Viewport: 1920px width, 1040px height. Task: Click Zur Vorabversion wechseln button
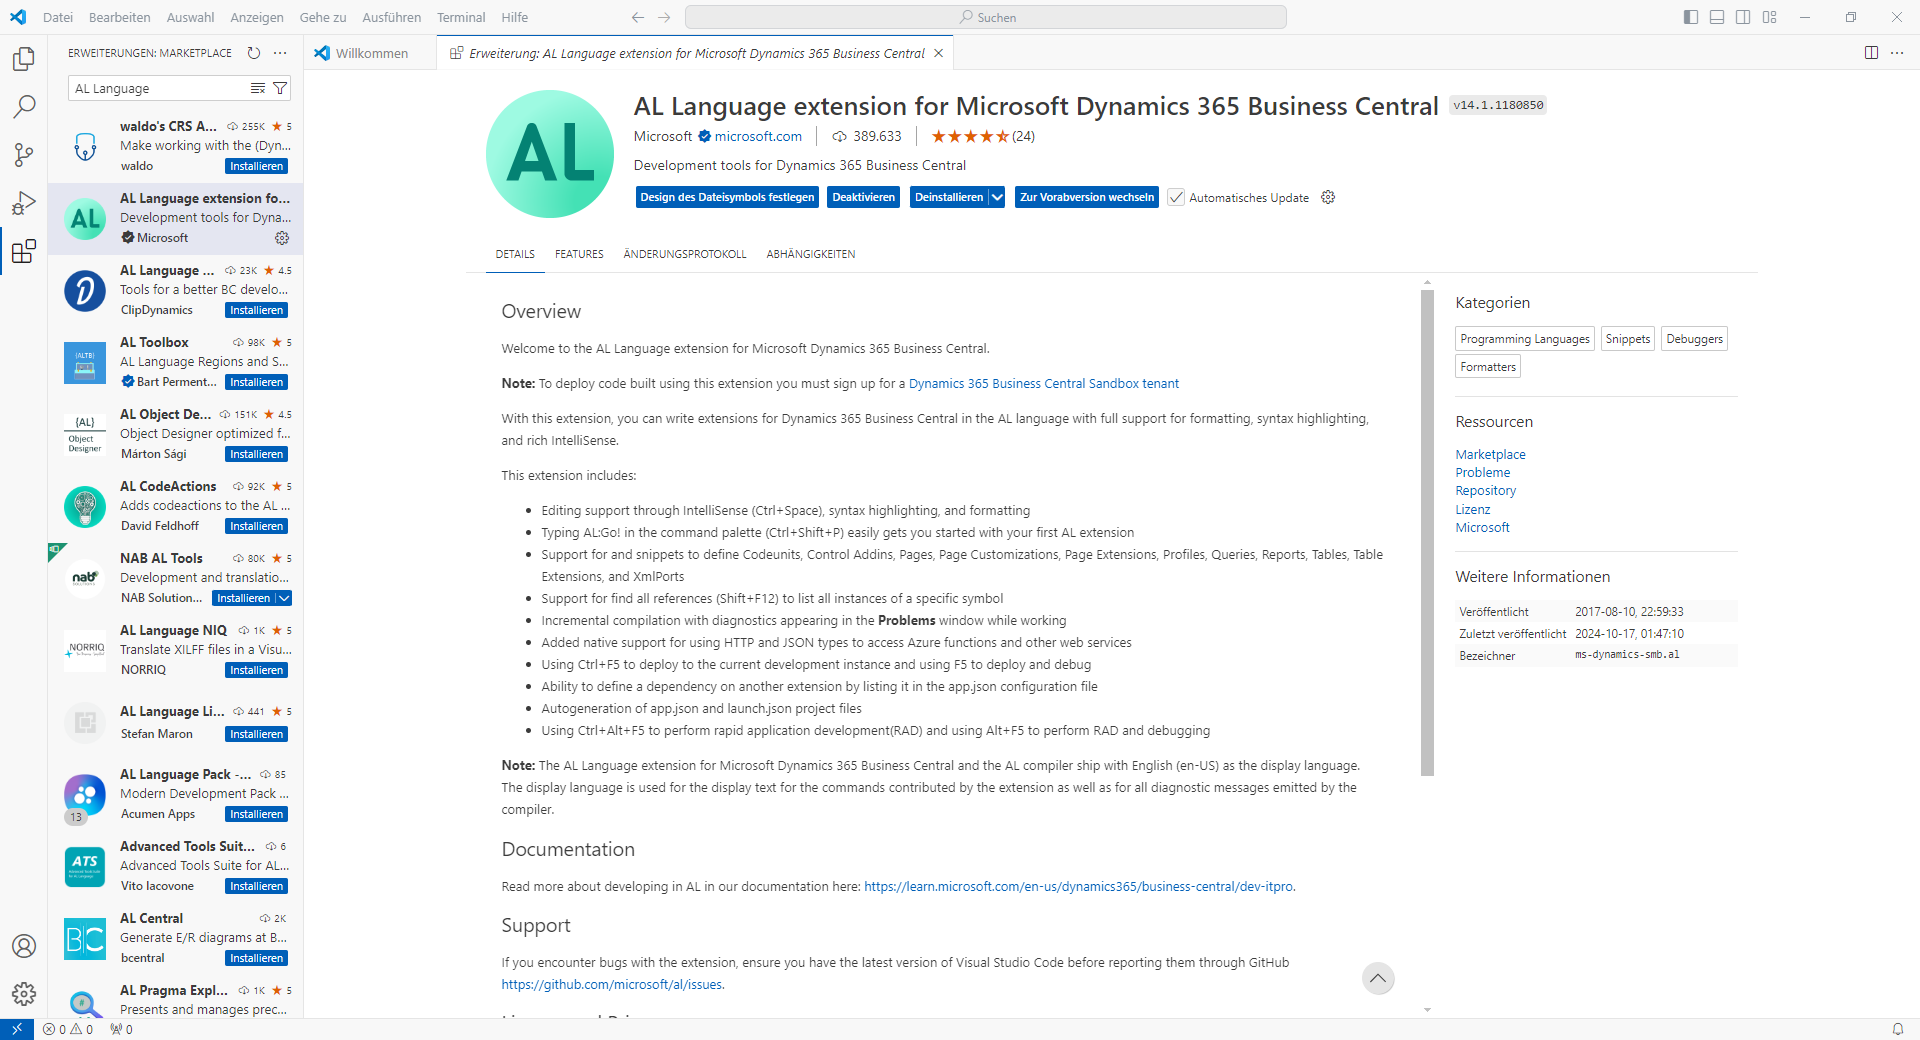[1087, 197]
